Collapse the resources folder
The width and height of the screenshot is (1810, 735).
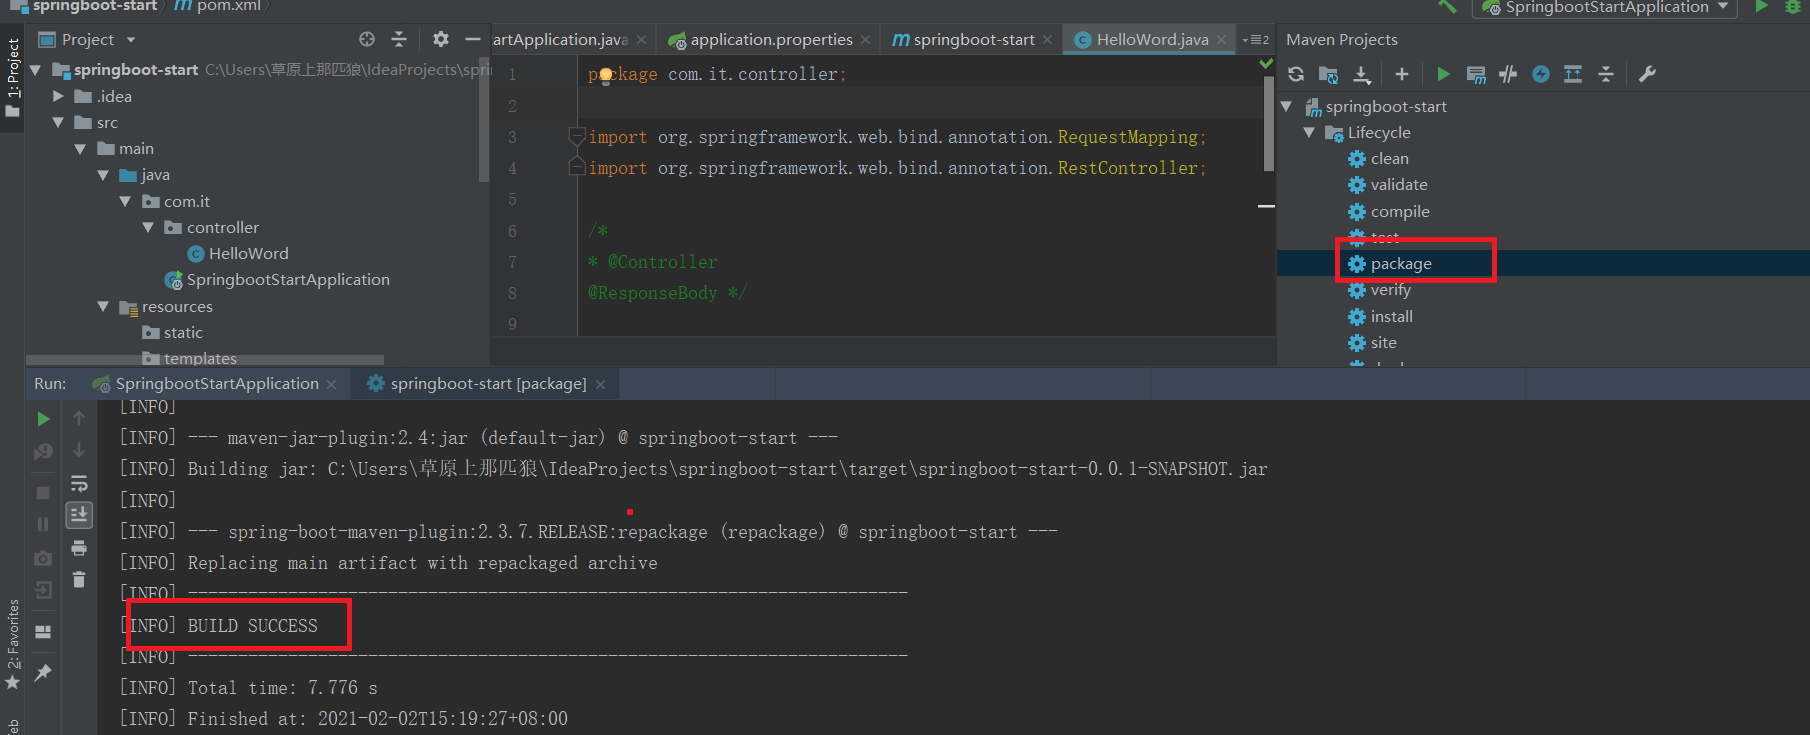tap(103, 306)
